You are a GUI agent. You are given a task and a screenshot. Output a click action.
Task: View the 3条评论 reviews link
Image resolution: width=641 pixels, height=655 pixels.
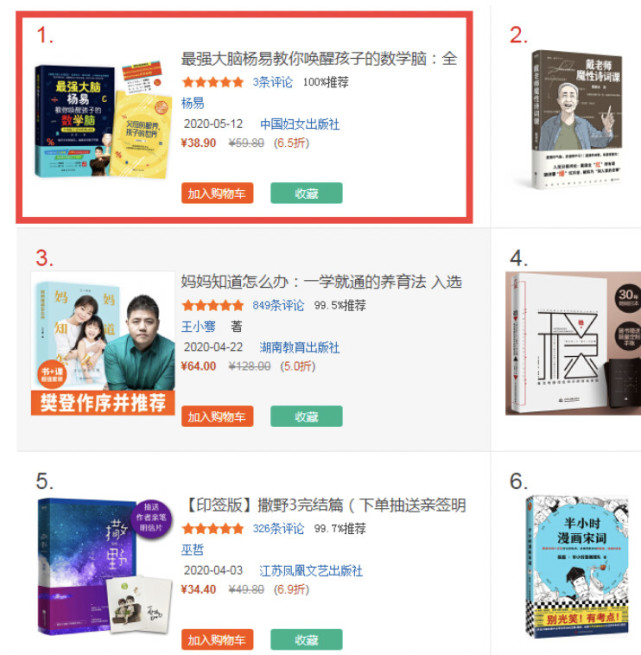pyautogui.click(x=272, y=82)
